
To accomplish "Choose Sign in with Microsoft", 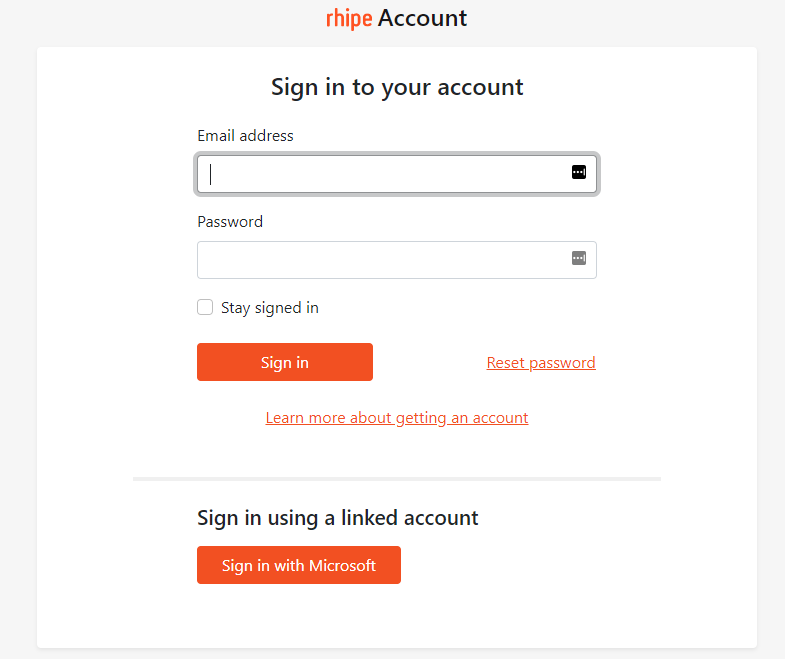I will (299, 565).
